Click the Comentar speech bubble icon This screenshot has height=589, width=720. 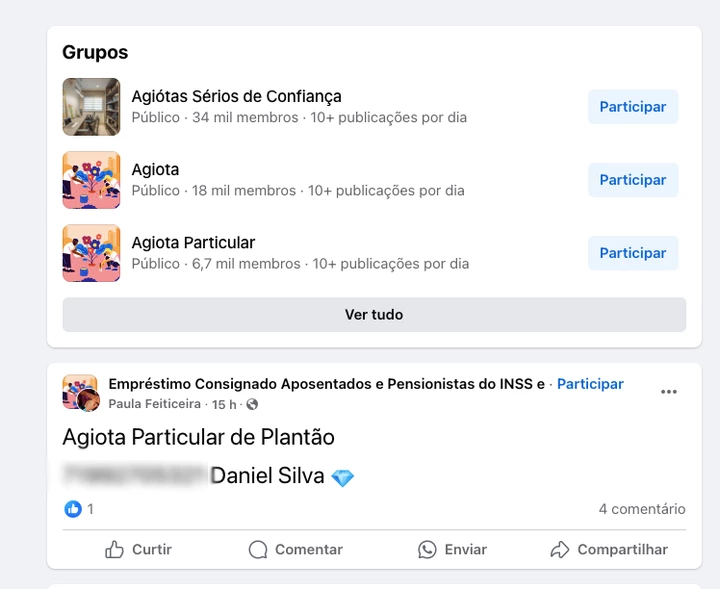coord(258,549)
